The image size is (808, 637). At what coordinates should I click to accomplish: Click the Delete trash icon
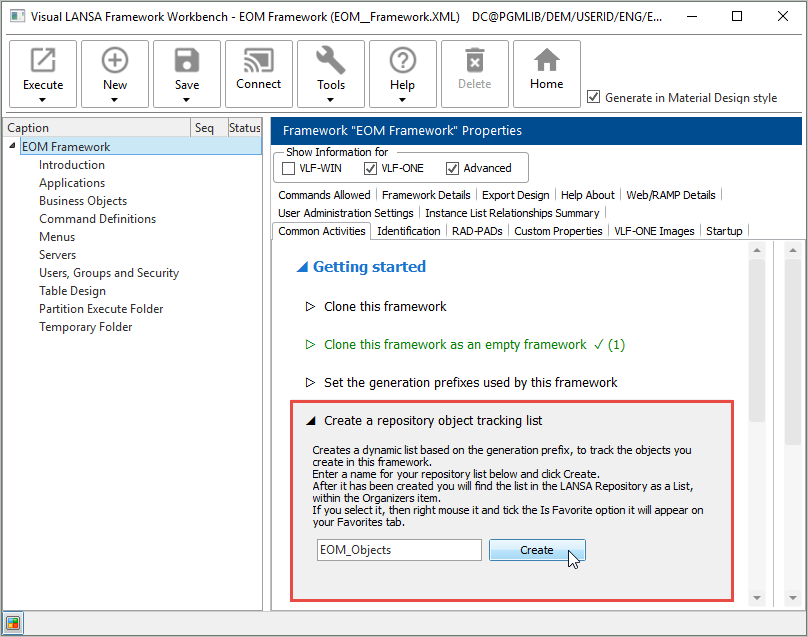tap(475, 60)
